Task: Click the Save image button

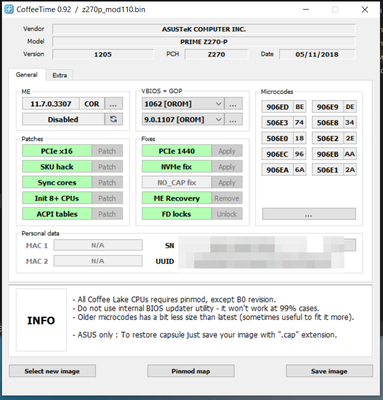Action: [x=329, y=371]
